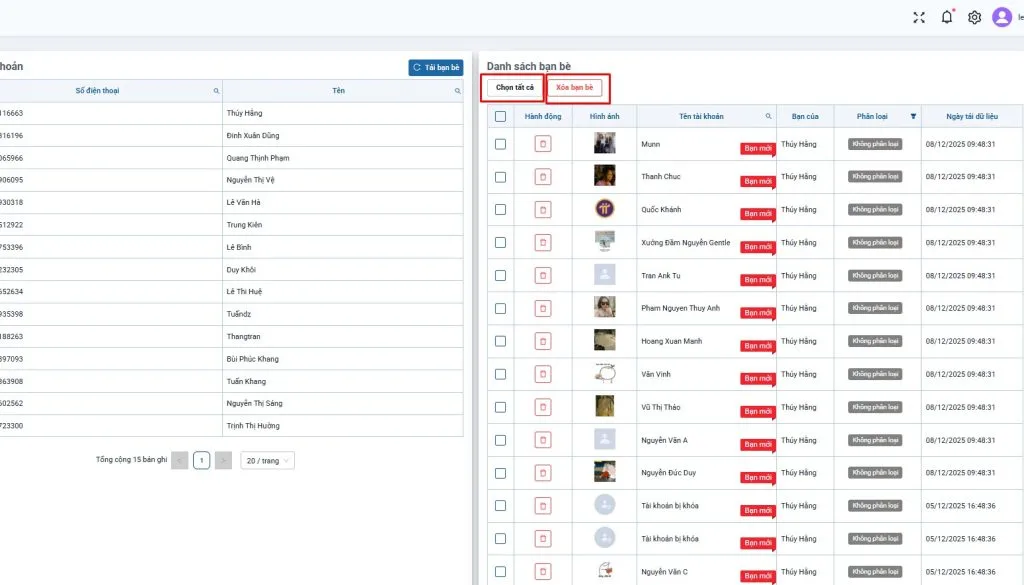1024x585 pixels.
Task: Click previous page arrow in pagination
Action: pyautogui.click(x=180, y=460)
